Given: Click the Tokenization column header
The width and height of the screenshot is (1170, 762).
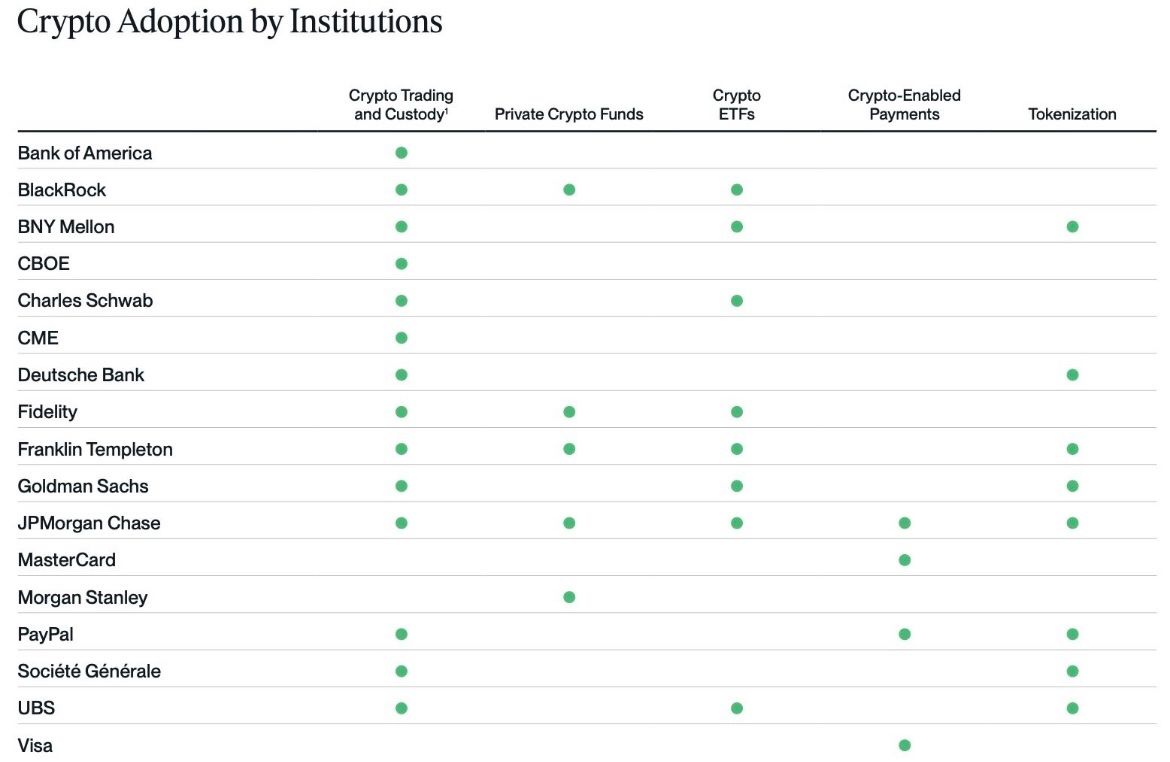Looking at the screenshot, I should pos(1072,114).
